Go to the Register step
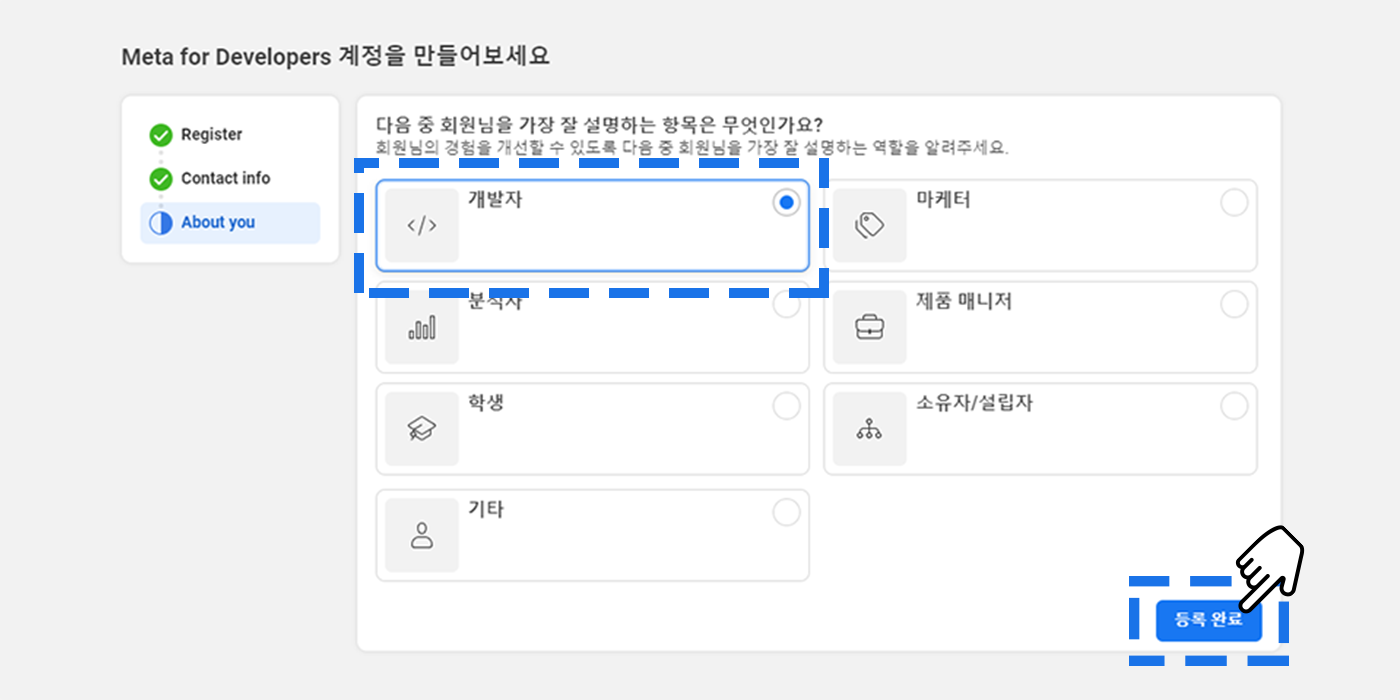The width and height of the screenshot is (1400, 700). pos(212,135)
